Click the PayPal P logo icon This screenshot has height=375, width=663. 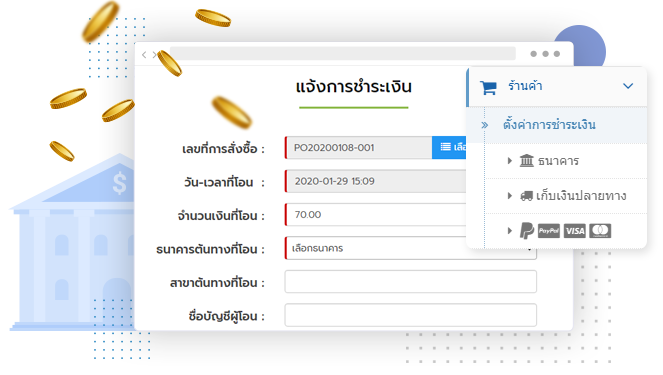tap(526, 230)
